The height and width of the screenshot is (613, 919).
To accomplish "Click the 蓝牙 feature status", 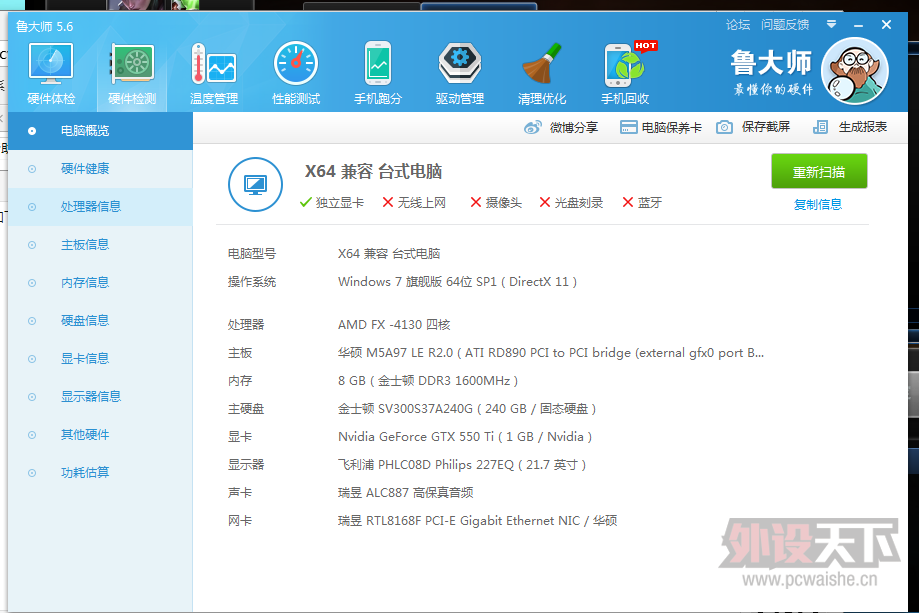I will pyautogui.click(x=642, y=203).
